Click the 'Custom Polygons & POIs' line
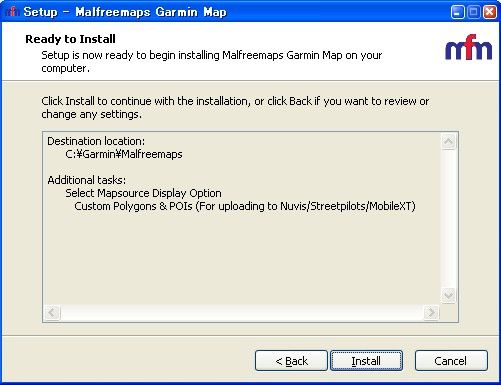 click(x=245, y=206)
